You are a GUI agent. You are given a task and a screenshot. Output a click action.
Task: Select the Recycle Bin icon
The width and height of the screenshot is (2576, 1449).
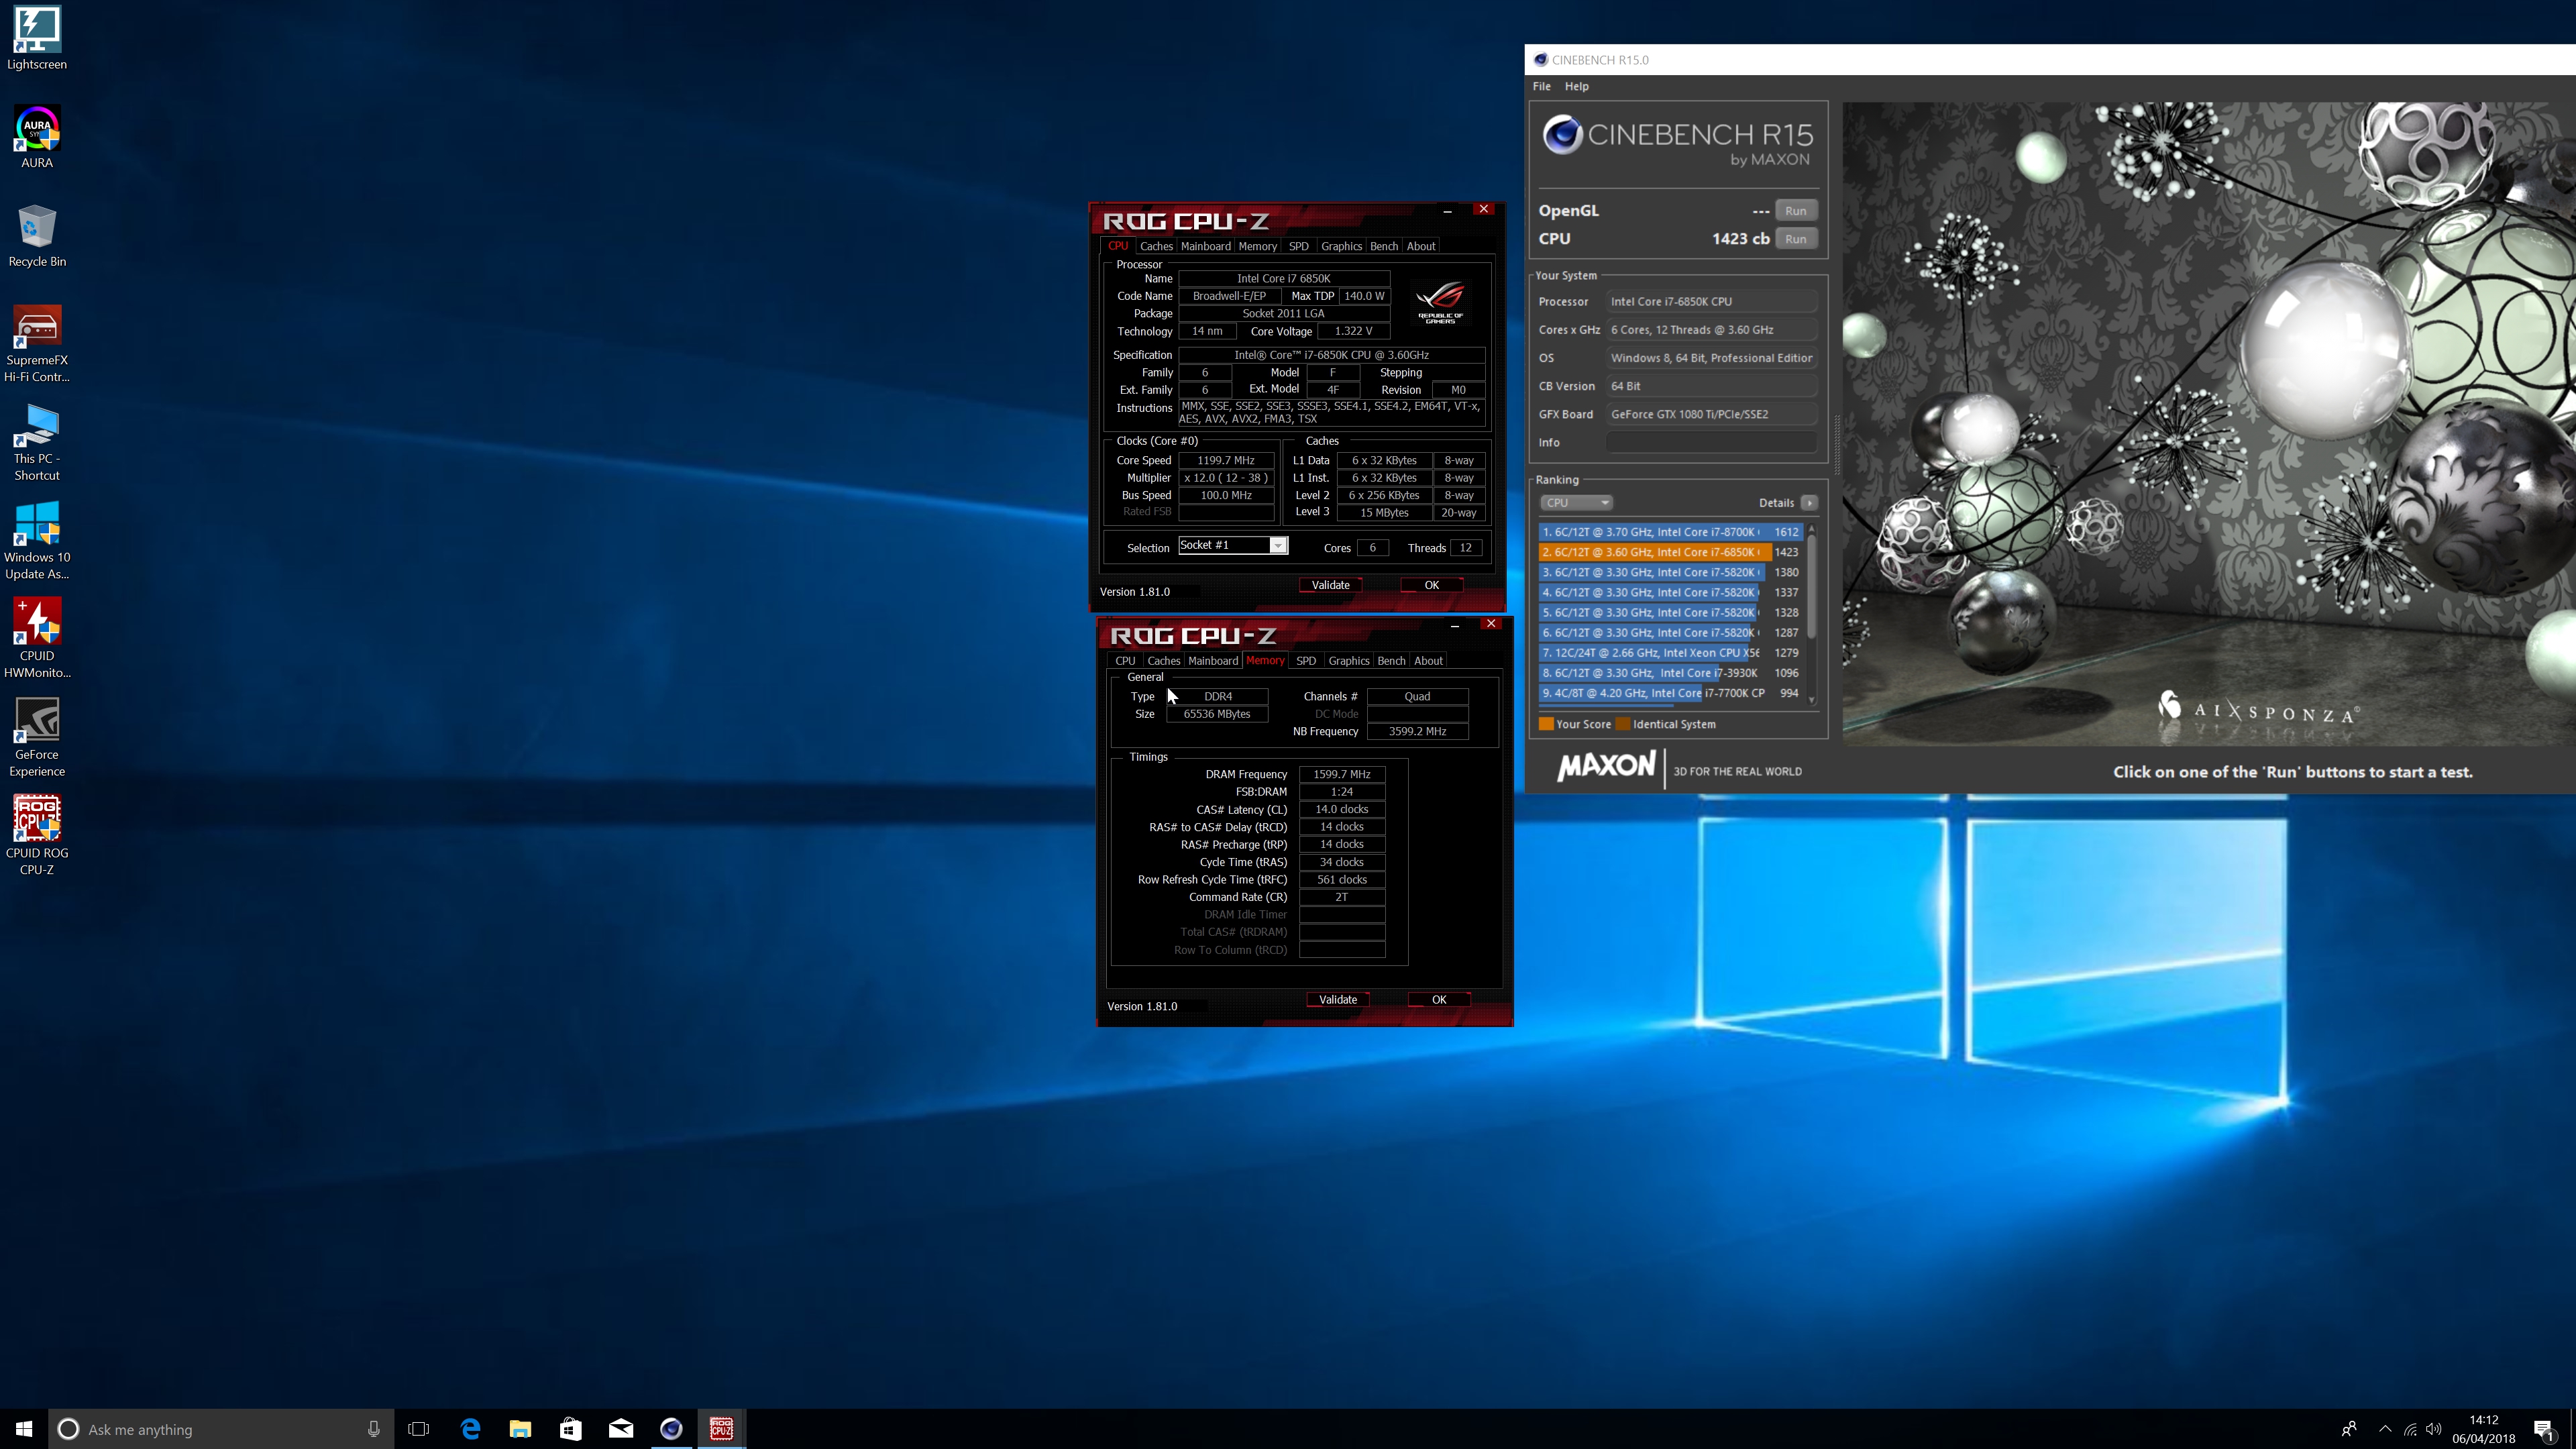click(x=37, y=236)
